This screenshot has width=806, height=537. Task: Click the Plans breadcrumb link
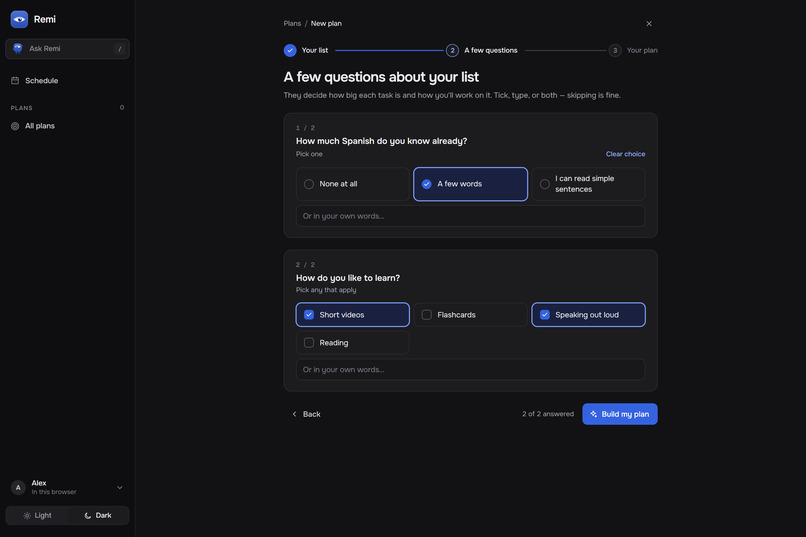(x=292, y=24)
